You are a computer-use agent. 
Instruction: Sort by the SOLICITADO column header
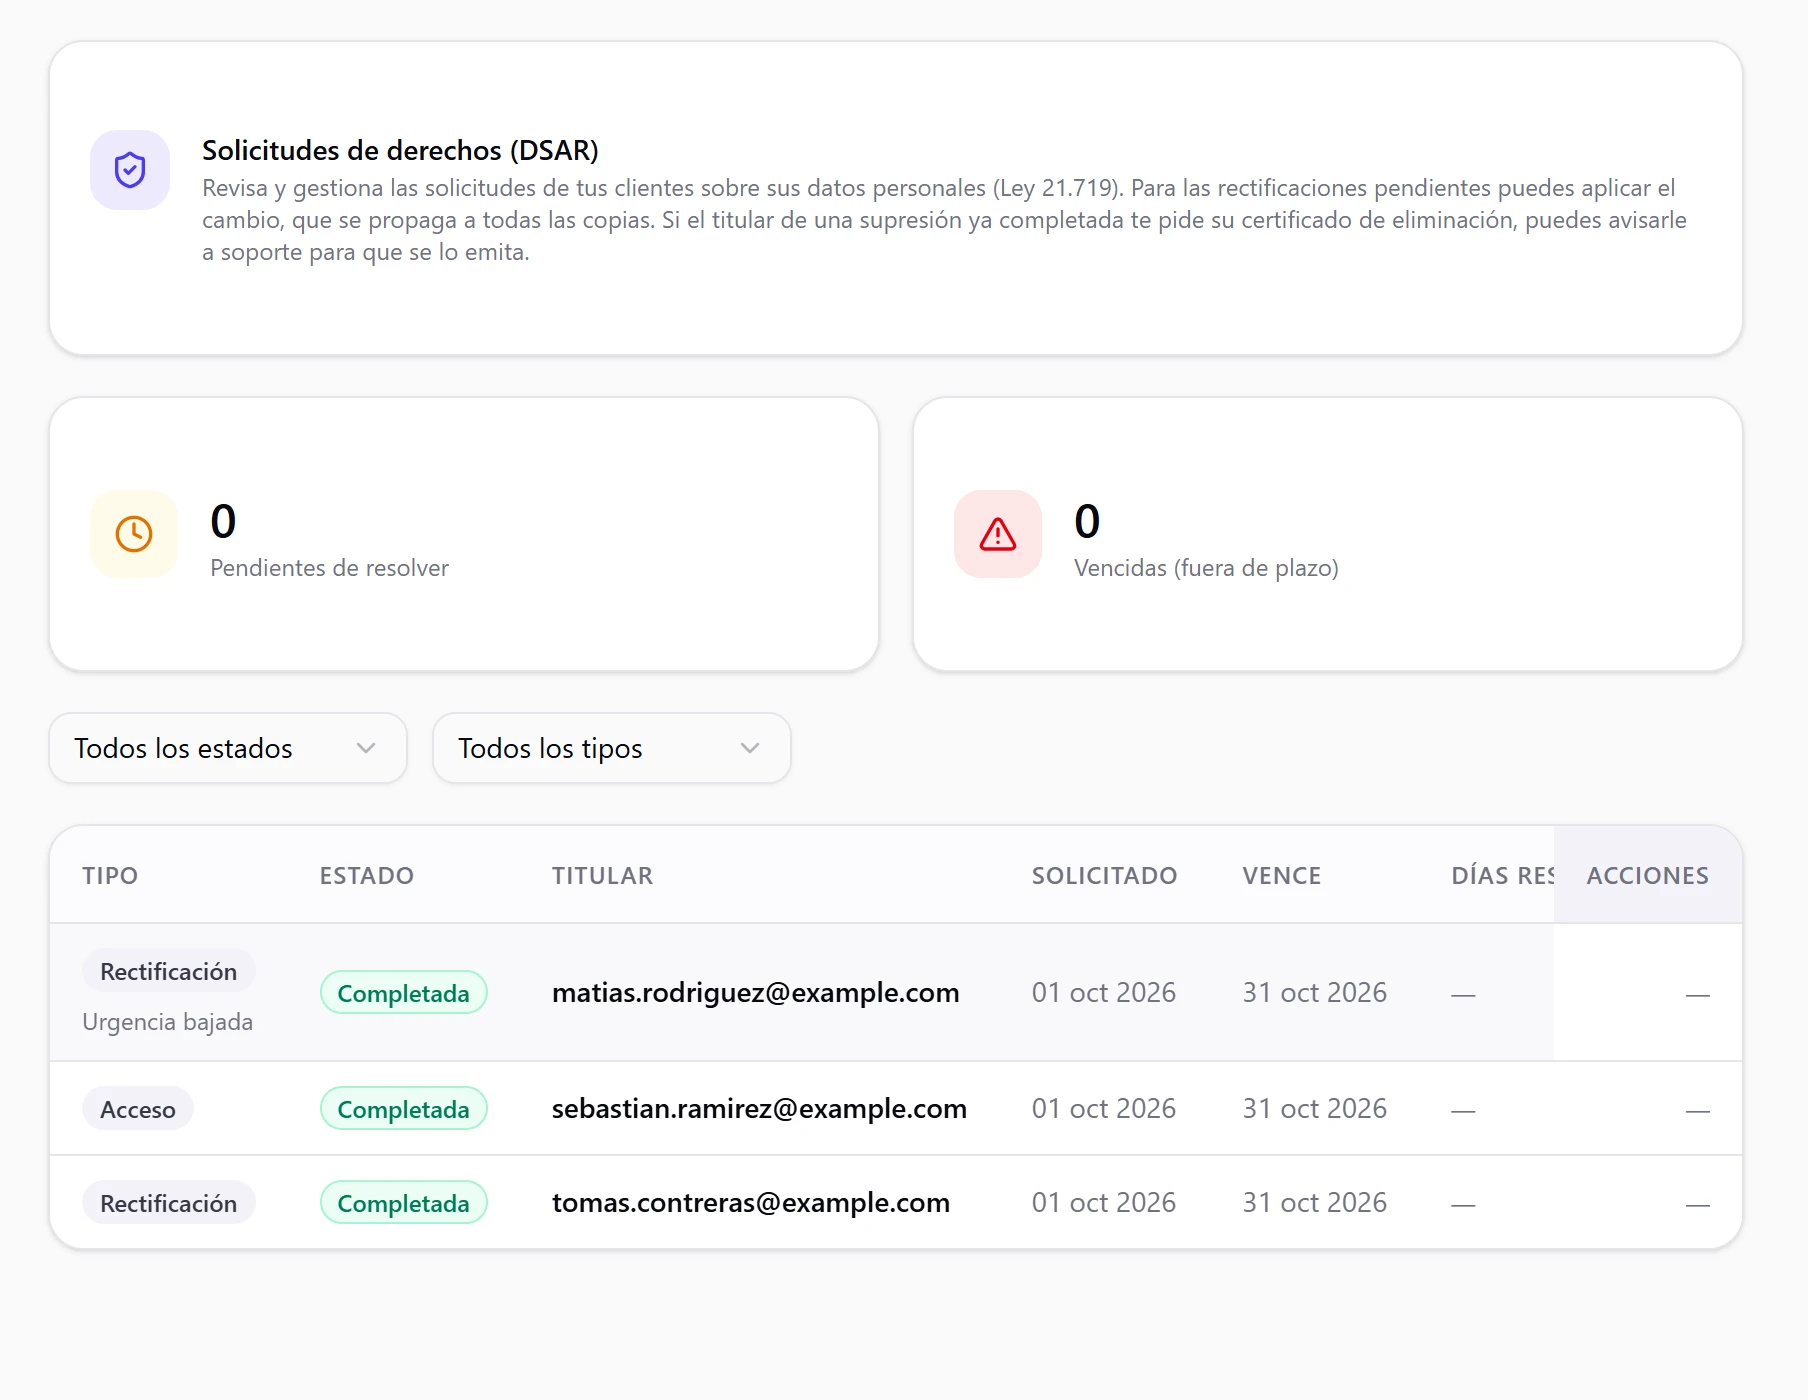coord(1105,876)
